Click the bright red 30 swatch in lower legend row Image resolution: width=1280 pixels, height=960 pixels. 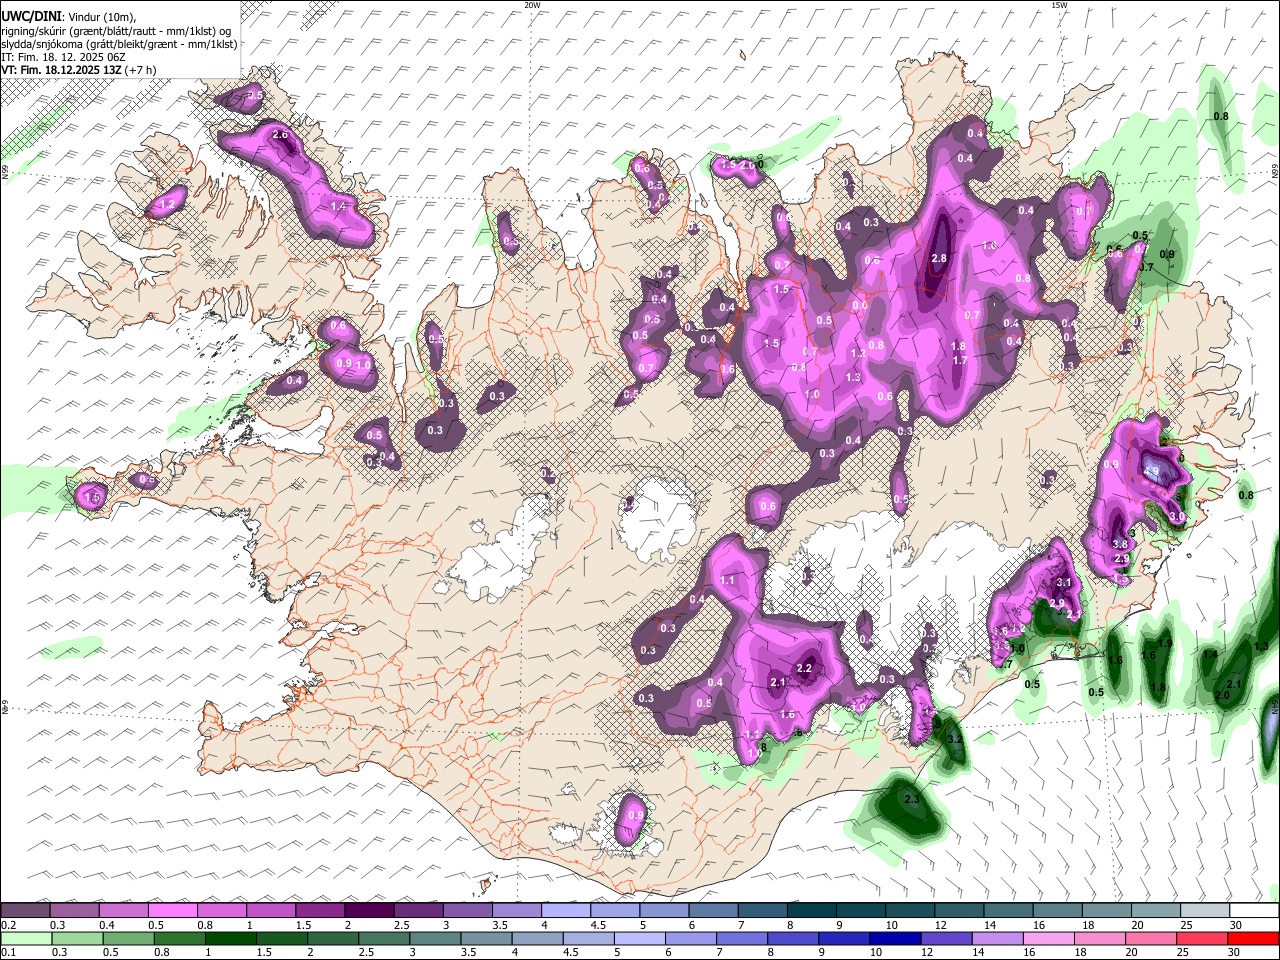click(x=1253, y=939)
